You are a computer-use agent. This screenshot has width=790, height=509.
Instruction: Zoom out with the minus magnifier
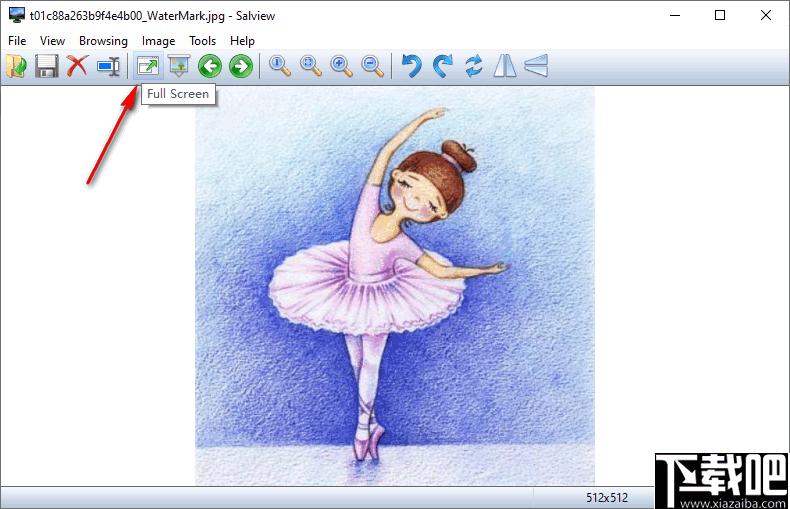click(372, 66)
